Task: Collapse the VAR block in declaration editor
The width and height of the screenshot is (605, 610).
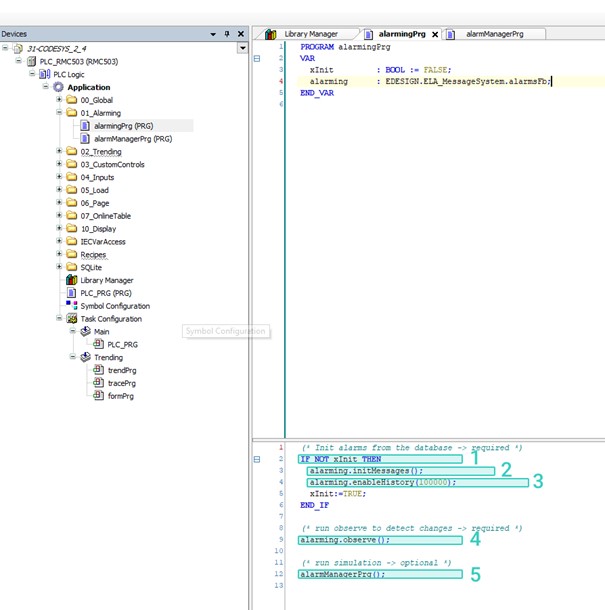Action: pyautogui.click(x=257, y=58)
